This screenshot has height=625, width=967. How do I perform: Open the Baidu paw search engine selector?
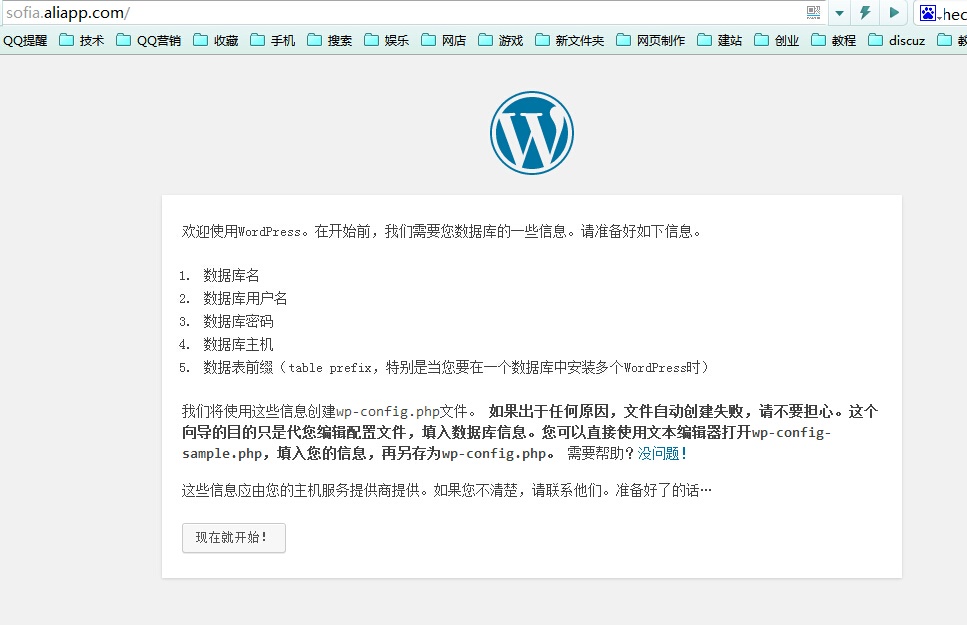[931, 13]
